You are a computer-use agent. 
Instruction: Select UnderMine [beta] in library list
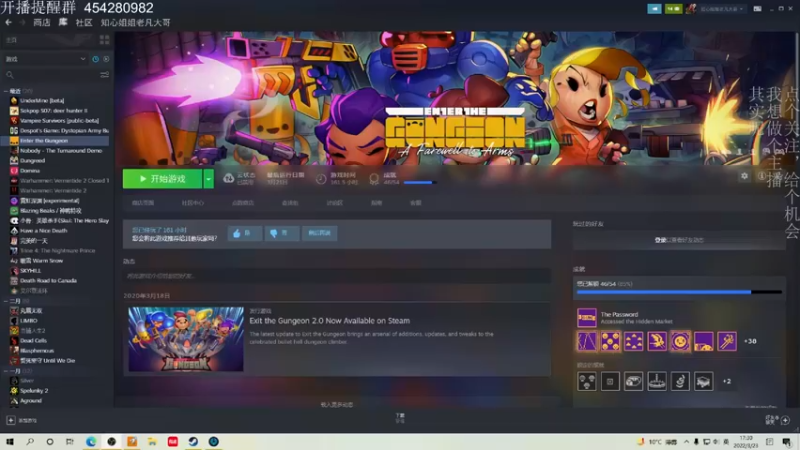pos(42,101)
